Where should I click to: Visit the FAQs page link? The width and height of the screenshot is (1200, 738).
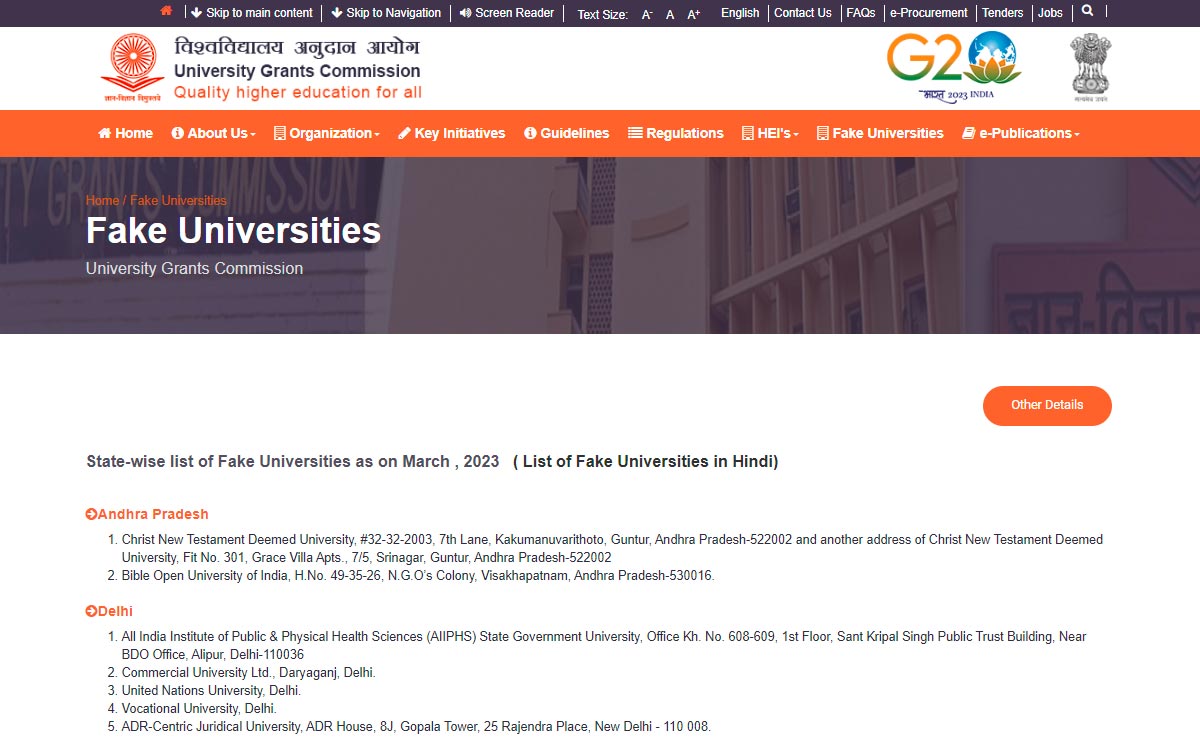click(861, 13)
